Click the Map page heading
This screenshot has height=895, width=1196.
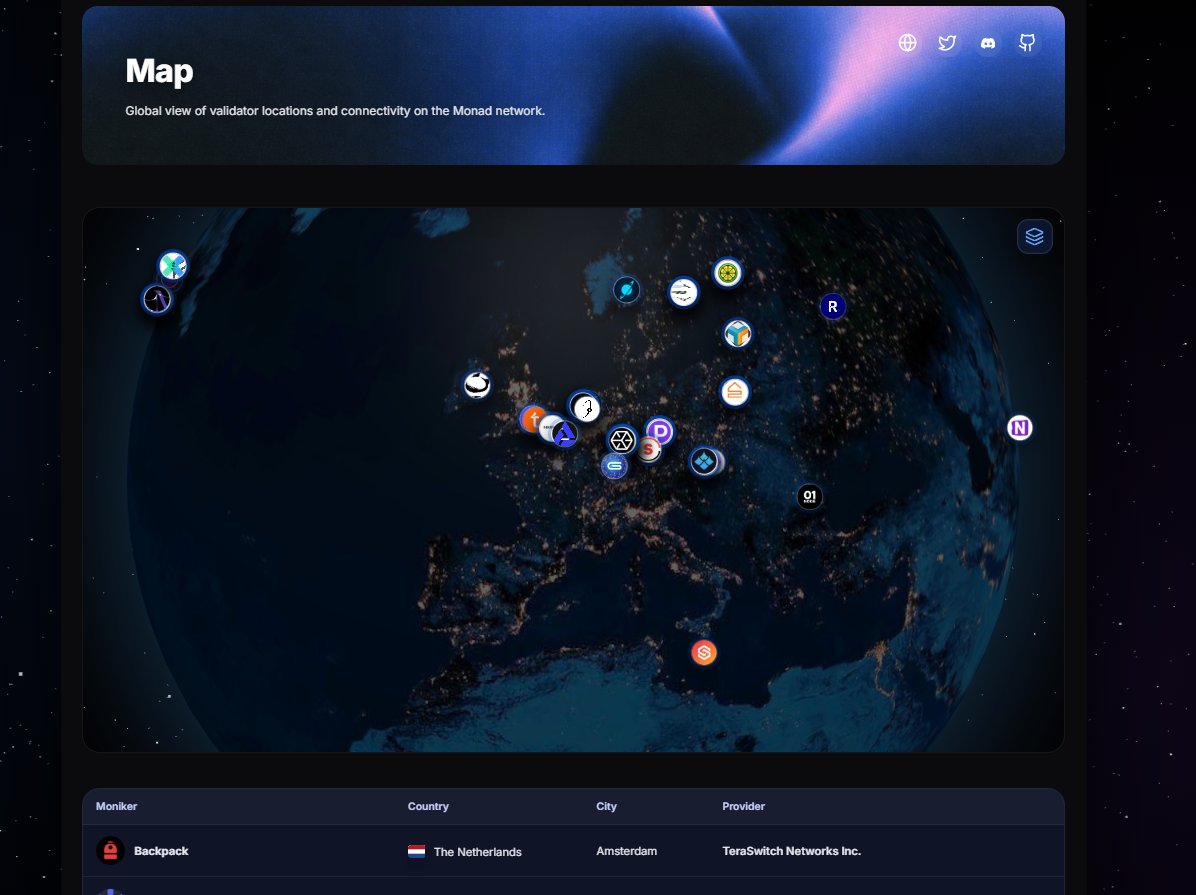(x=159, y=71)
